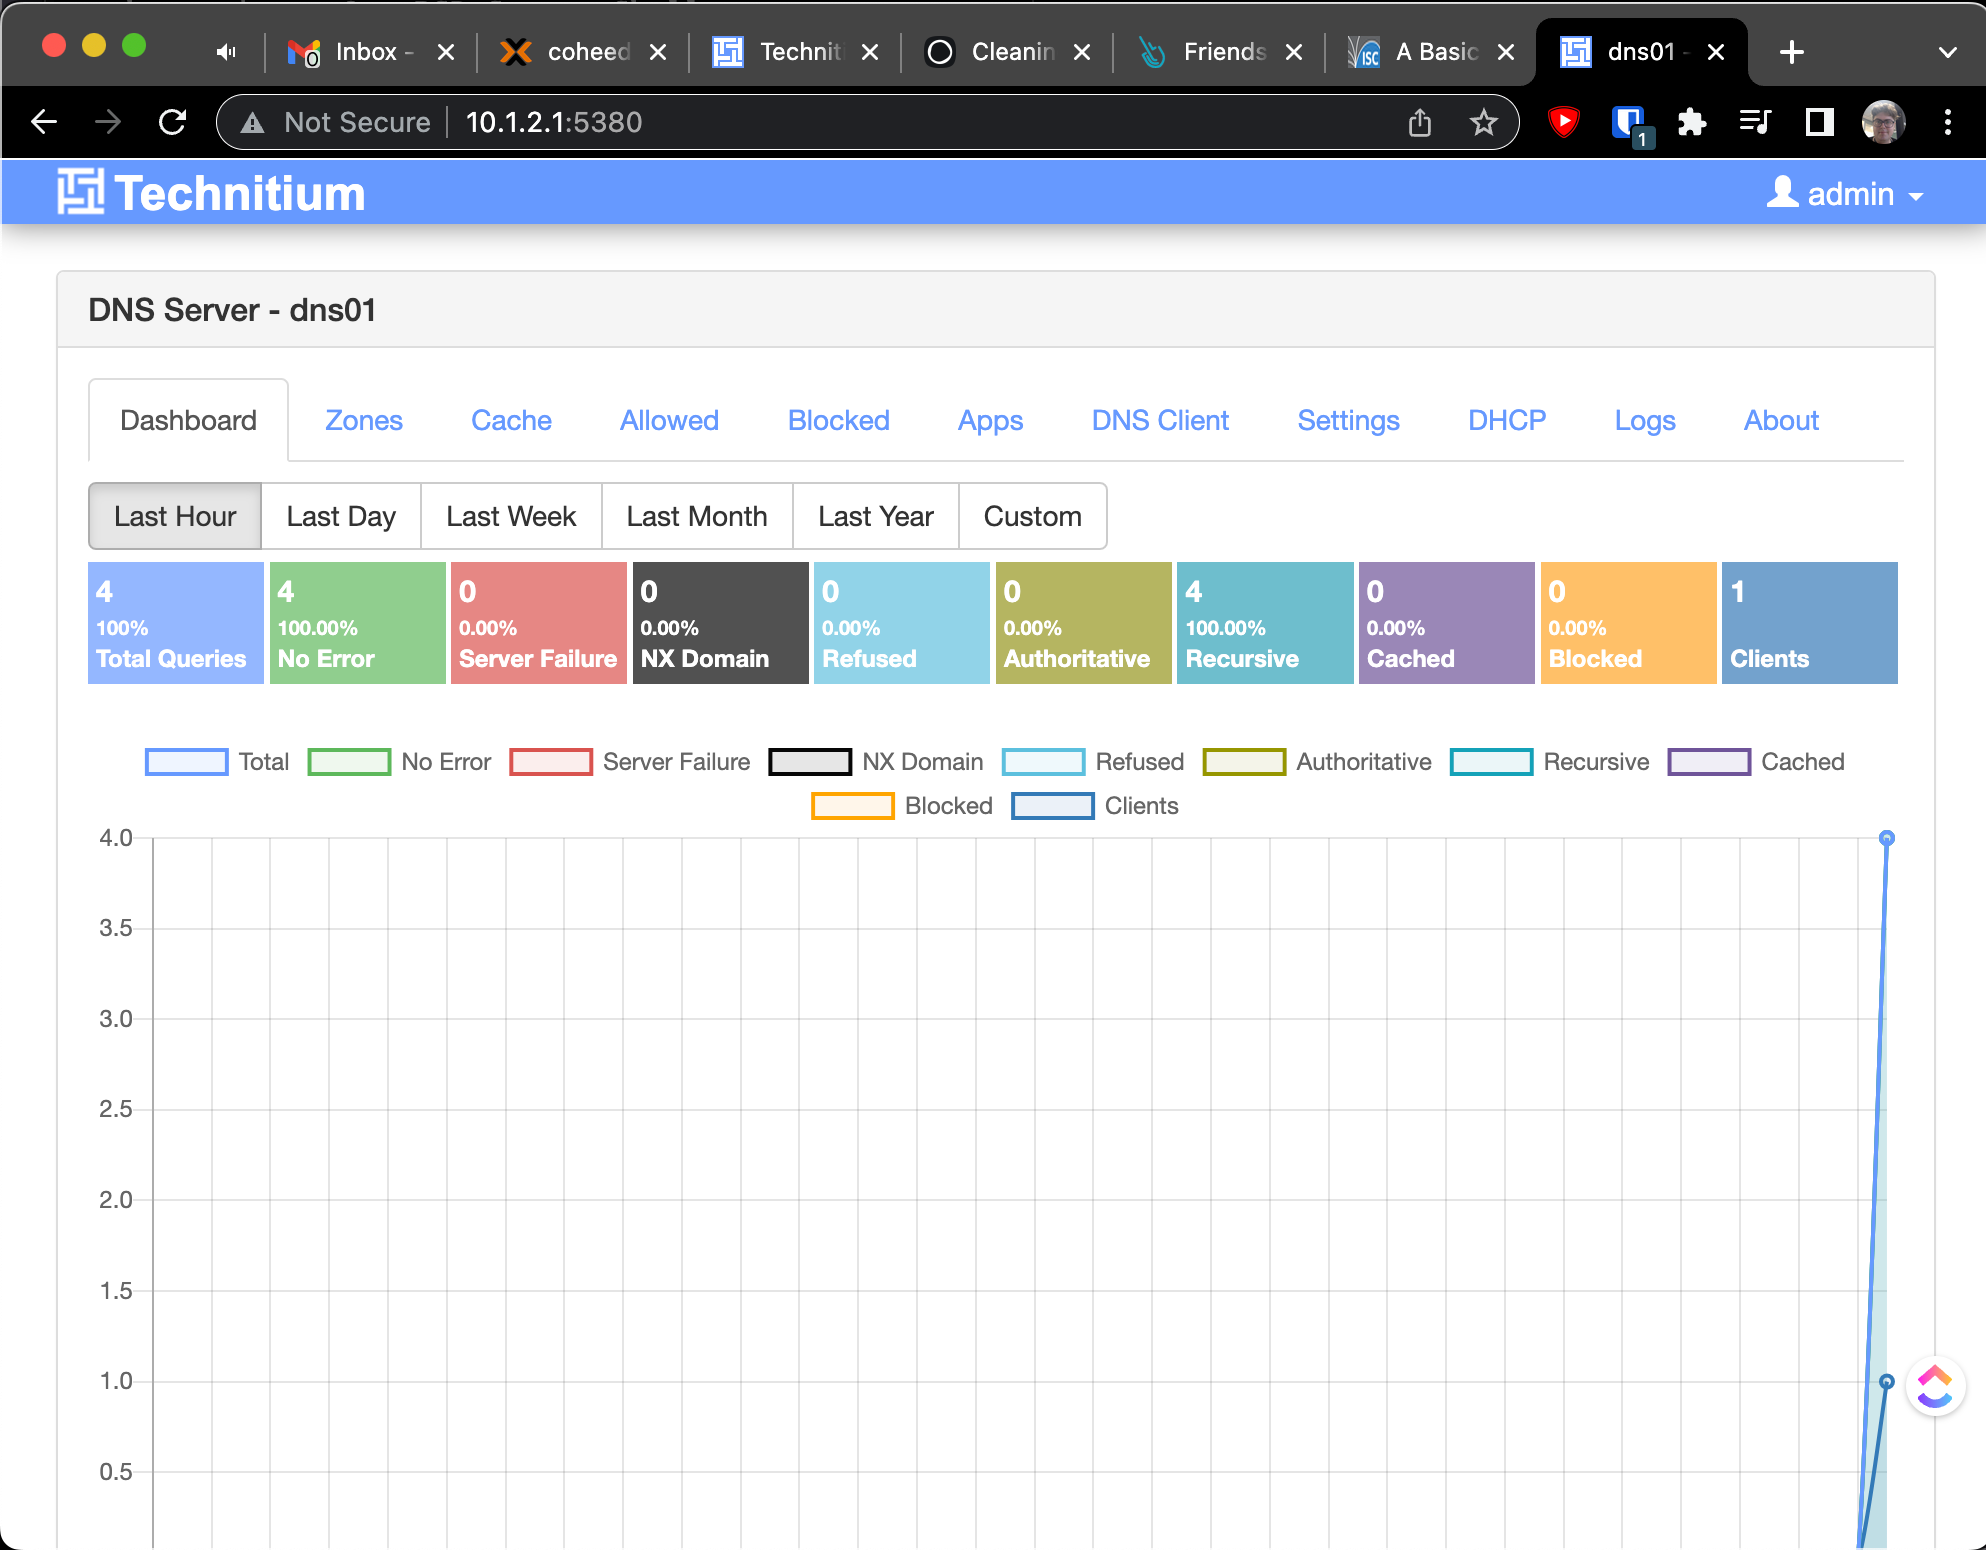Open the Chrome three-dot menu
This screenshot has height=1550, width=1986.
tap(1947, 123)
